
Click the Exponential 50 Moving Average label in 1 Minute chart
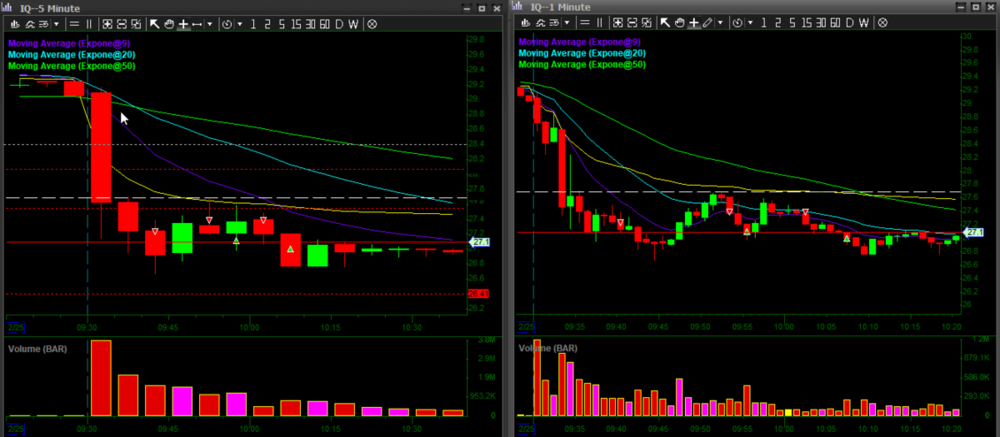coord(582,64)
